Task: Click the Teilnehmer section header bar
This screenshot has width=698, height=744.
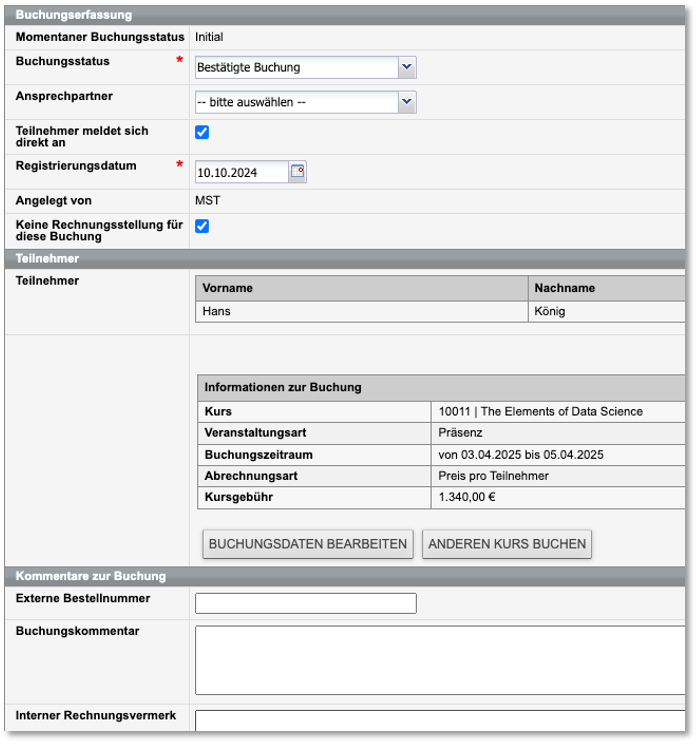Action: [x=47, y=259]
